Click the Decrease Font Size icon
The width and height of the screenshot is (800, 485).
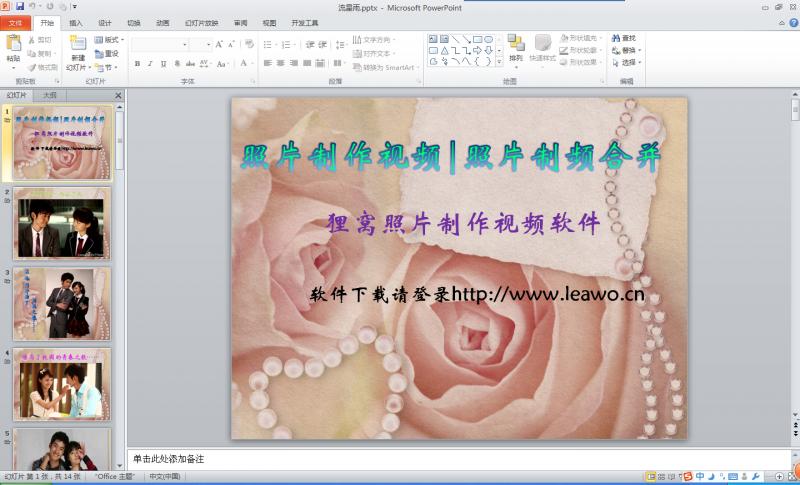[231, 45]
